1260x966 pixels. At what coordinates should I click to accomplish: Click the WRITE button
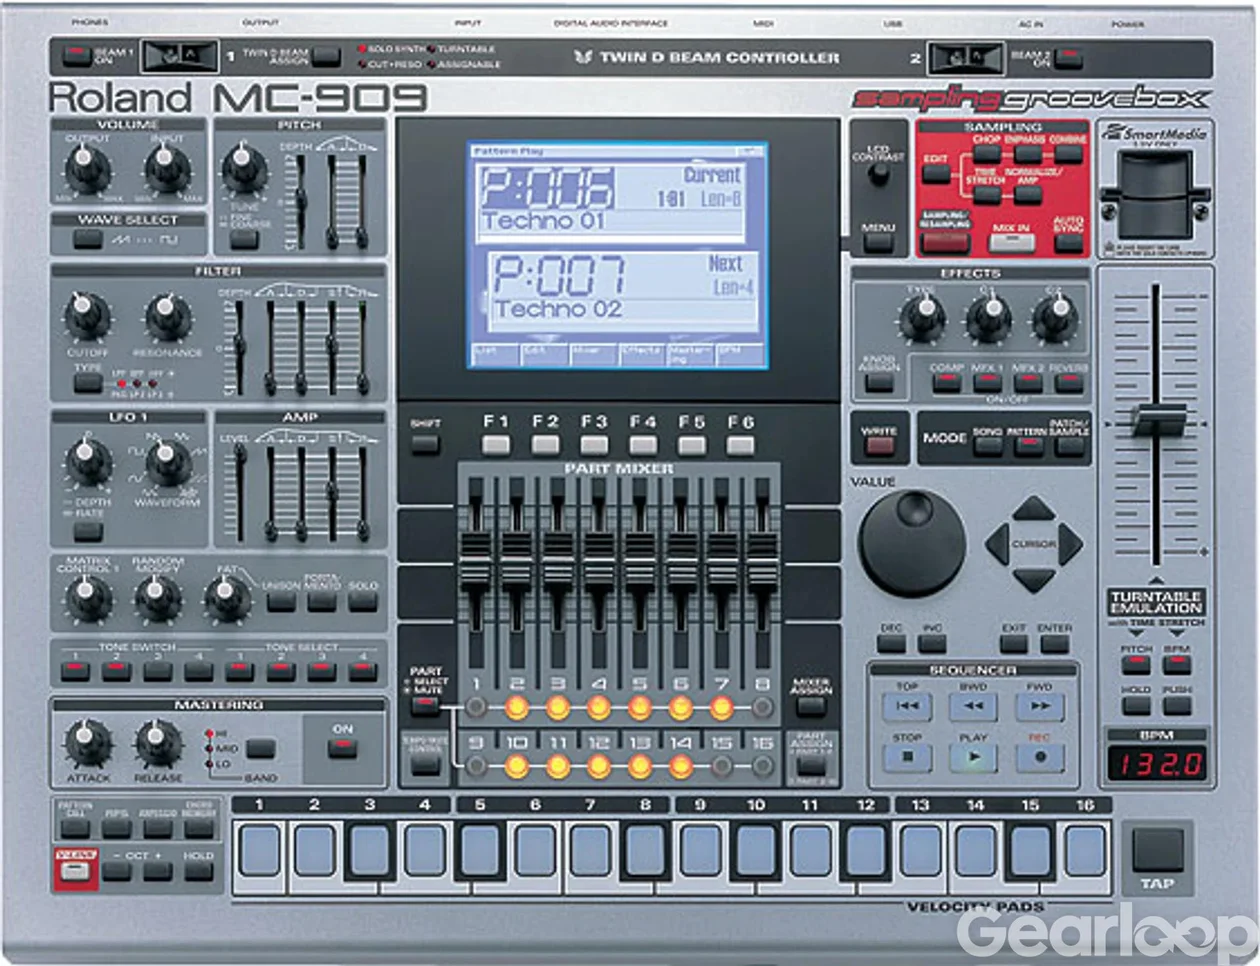click(x=879, y=446)
